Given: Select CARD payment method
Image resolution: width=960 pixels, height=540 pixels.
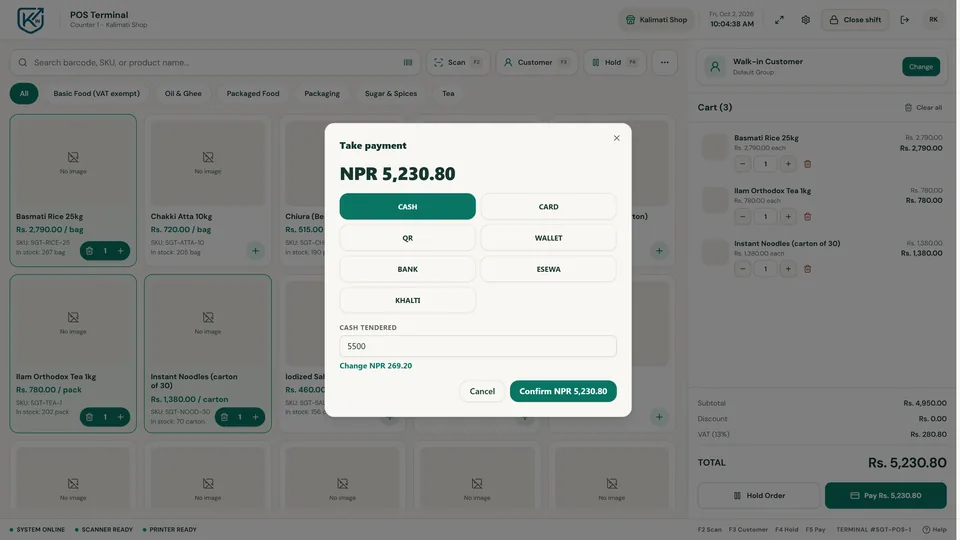Looking at the screenshot, I should [548, 206].
